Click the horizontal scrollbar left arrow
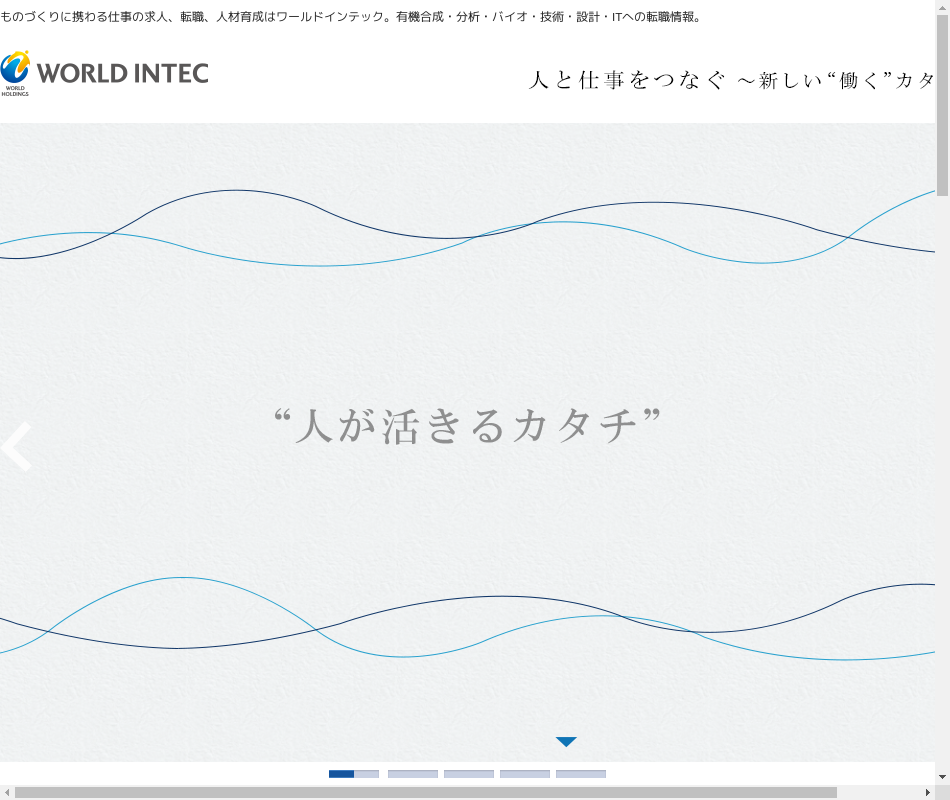Viewport: 950px width, 800px height. (x=7, y=792)
